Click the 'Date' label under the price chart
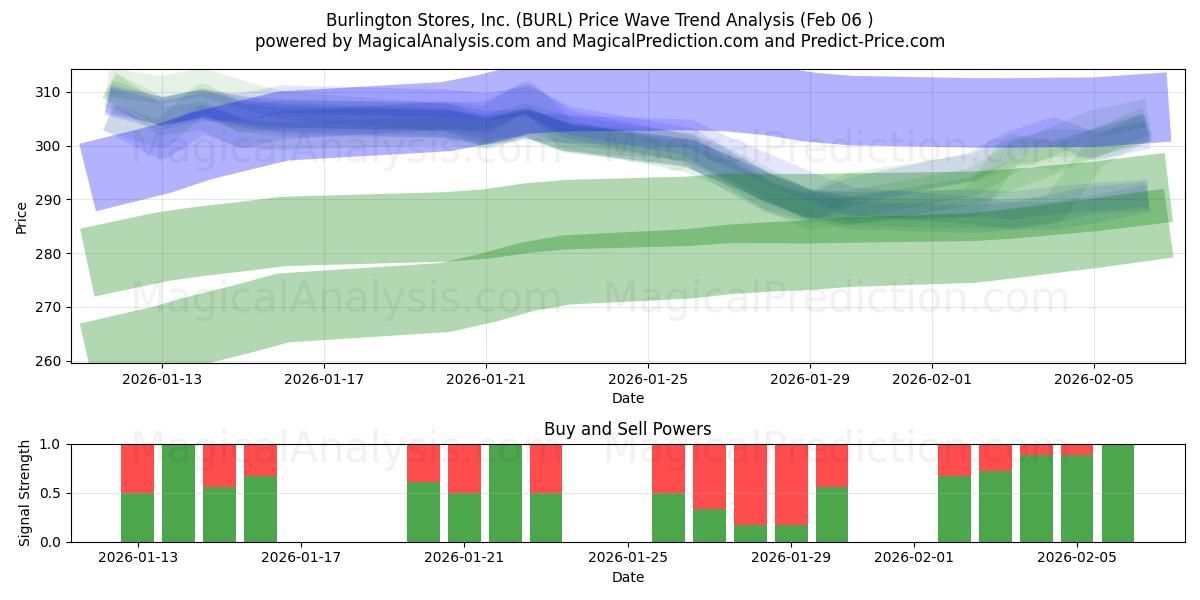 (628, 398)
